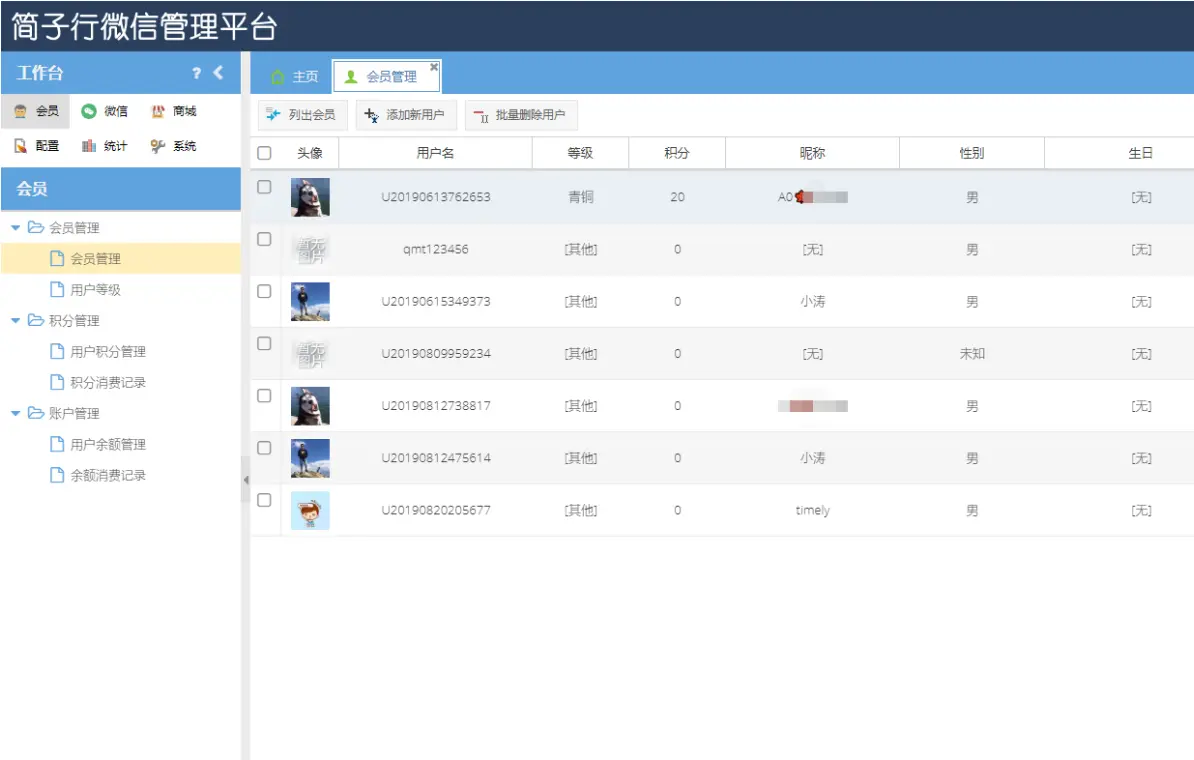Screen dimensions: 1194x760
Task: Click placeholder avatar of U20190809959234
Action: click(310, 354)
